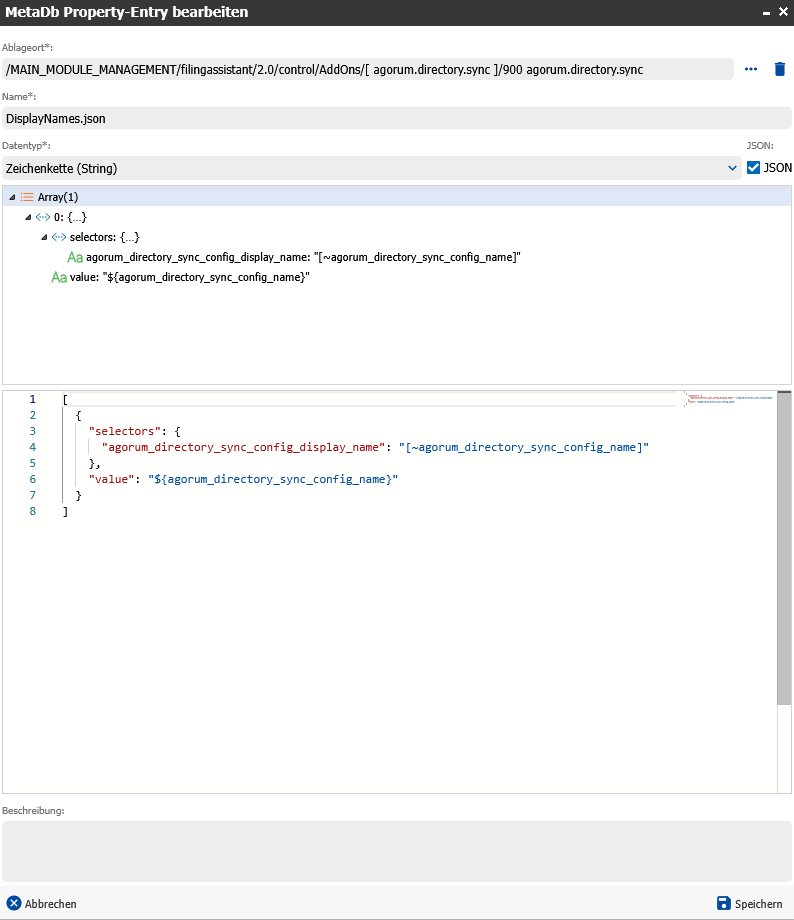This screenshot has width=794, height=920.
Task: Click line number 7 in the editor
Action: click(x=32, y=495)
